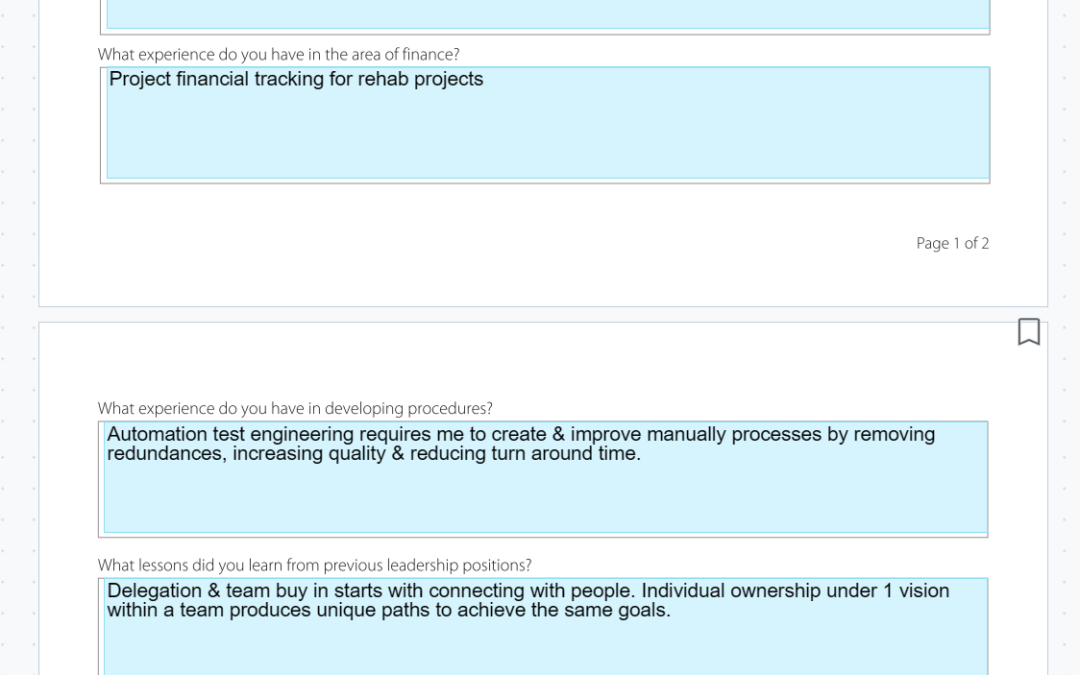Focus the developing procedures answer field
The width and height of the screenshot is (1080, 675).
[x=547, y=497]
